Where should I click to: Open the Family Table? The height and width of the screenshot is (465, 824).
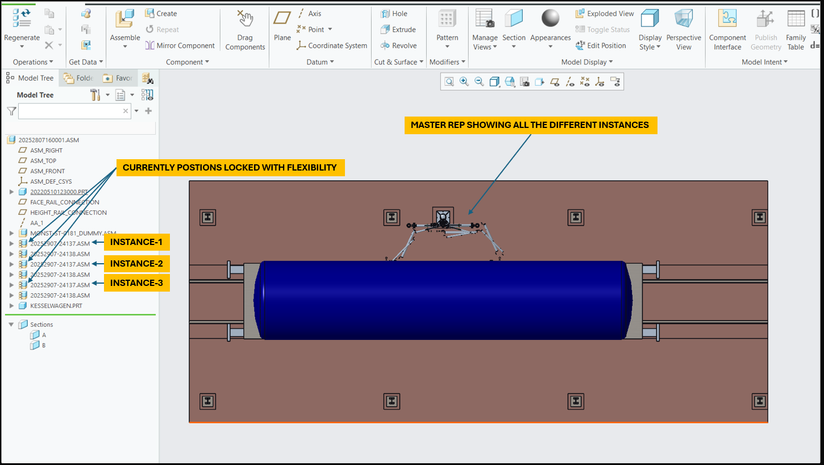coord(795,19)
